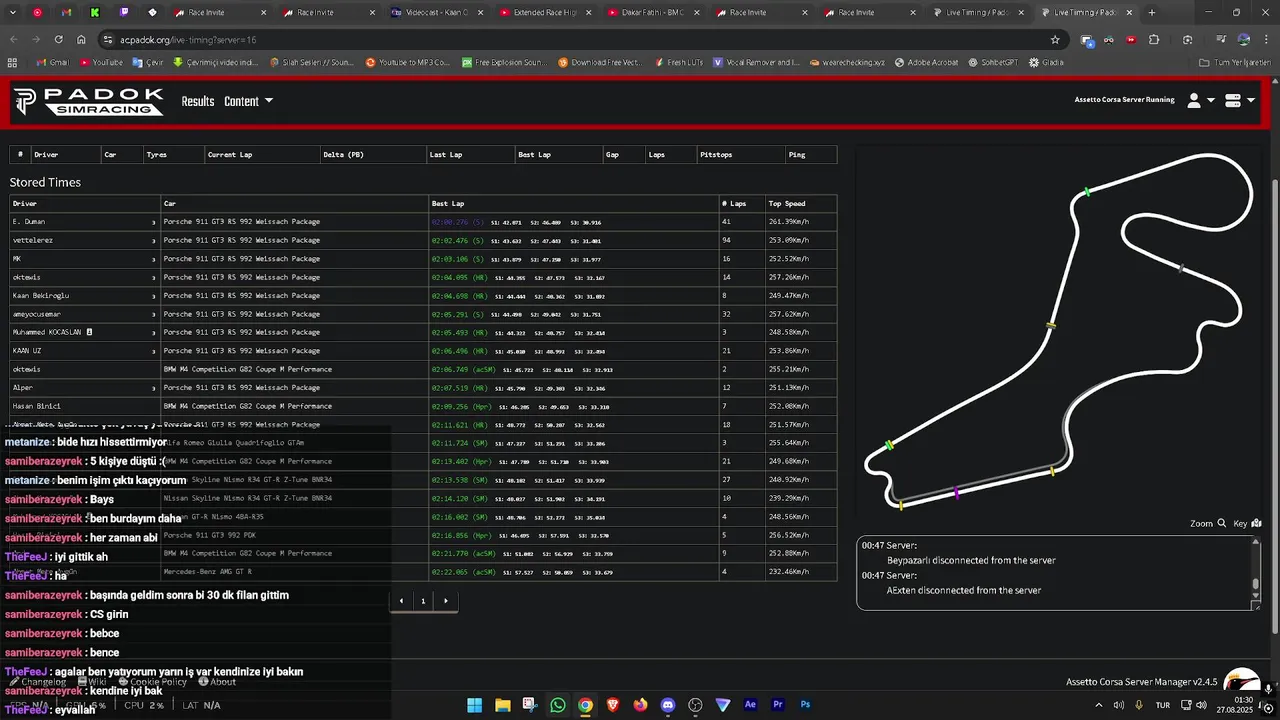Screen dimensions: 1280x720
Task: Open After Effects from taskbar
Action: click(x=750, y=705)
